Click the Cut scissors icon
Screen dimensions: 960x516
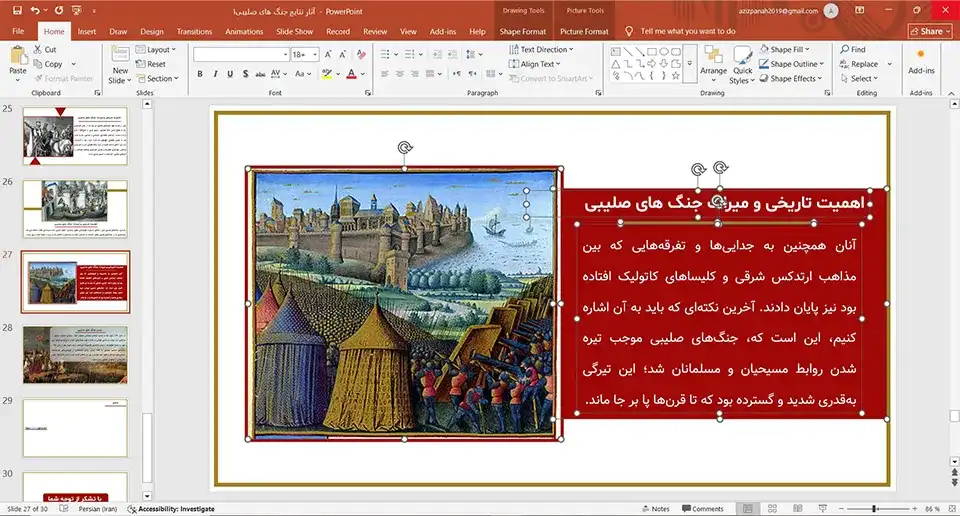click(38, 50)
